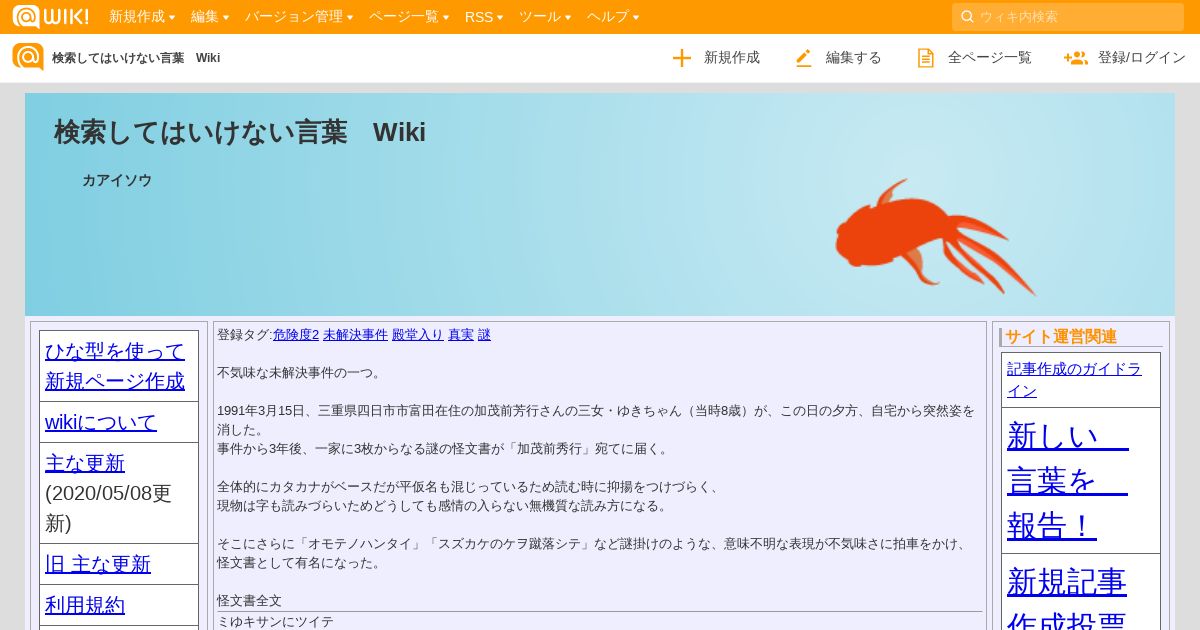Open 記事作成のガイドライン link
The image size is (1200, 630).
[x=1074, y=380]
